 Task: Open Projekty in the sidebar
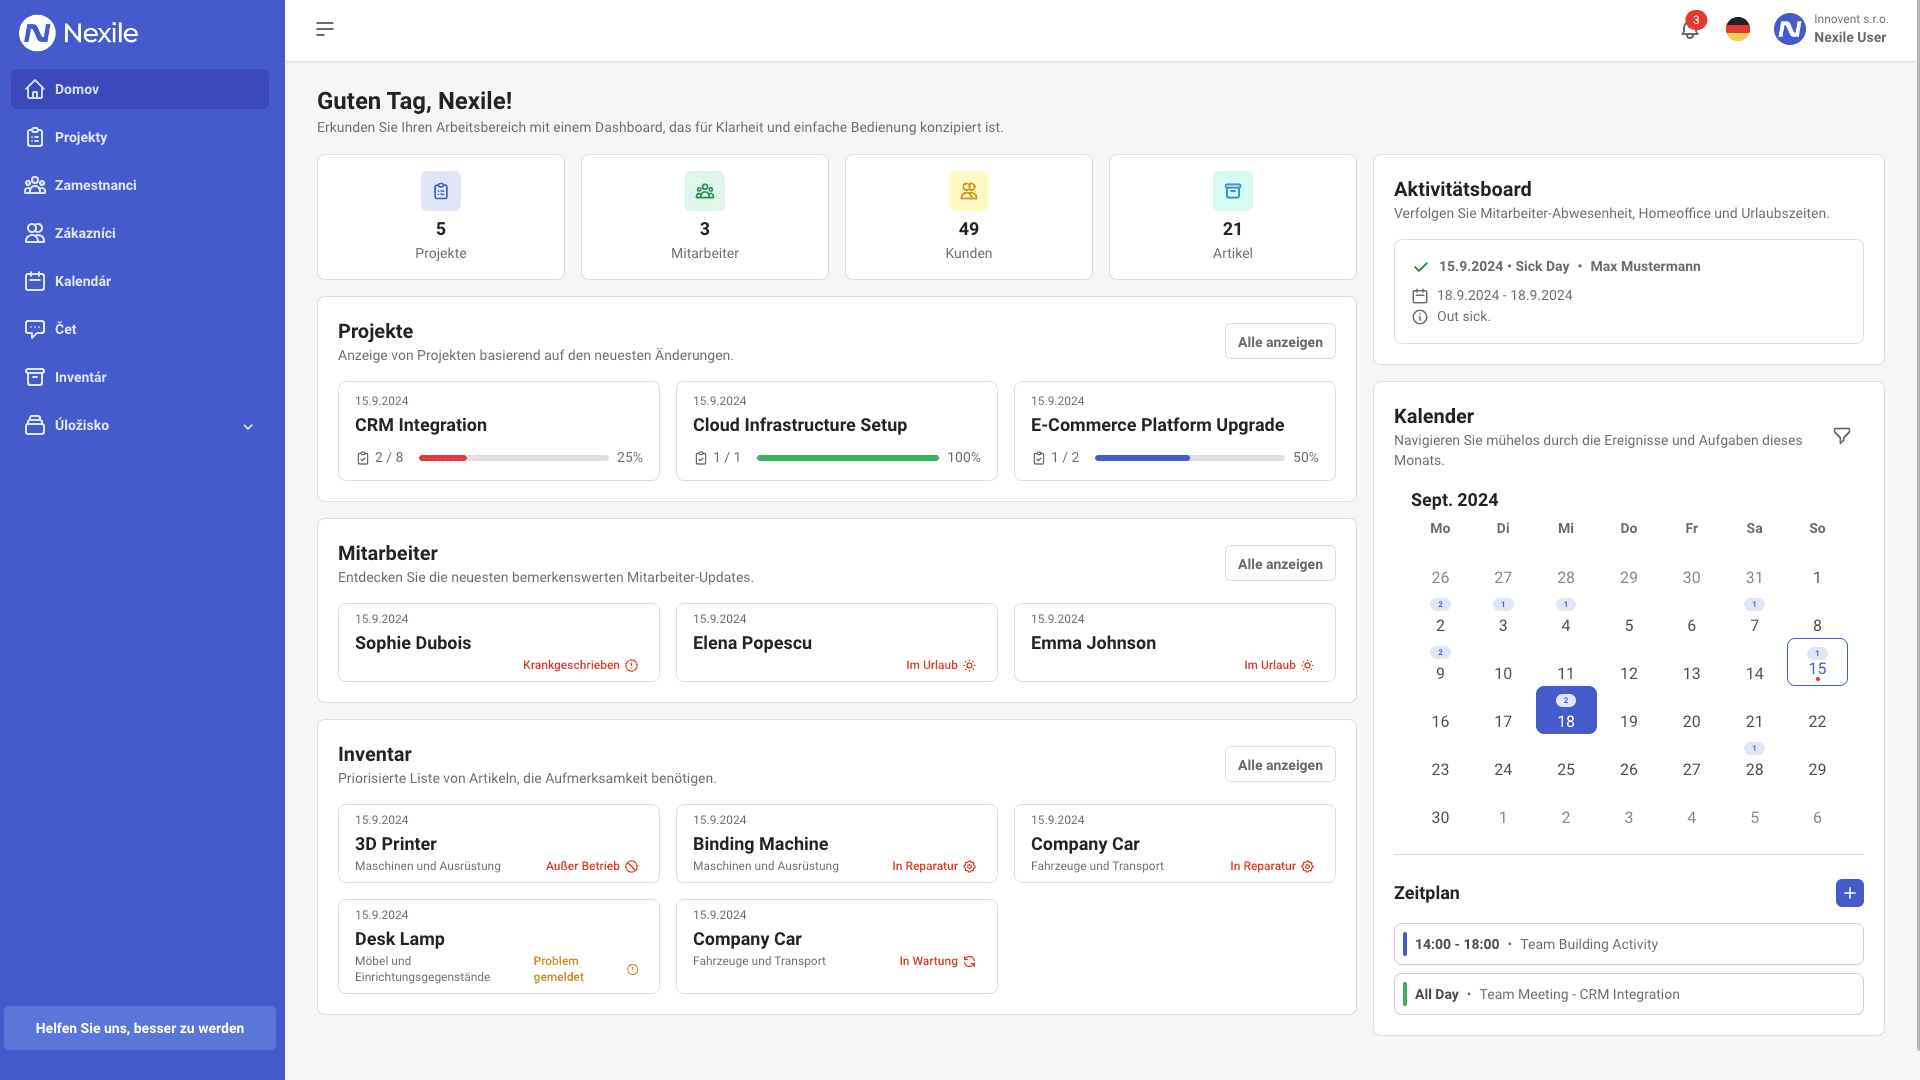coord(140,137)
